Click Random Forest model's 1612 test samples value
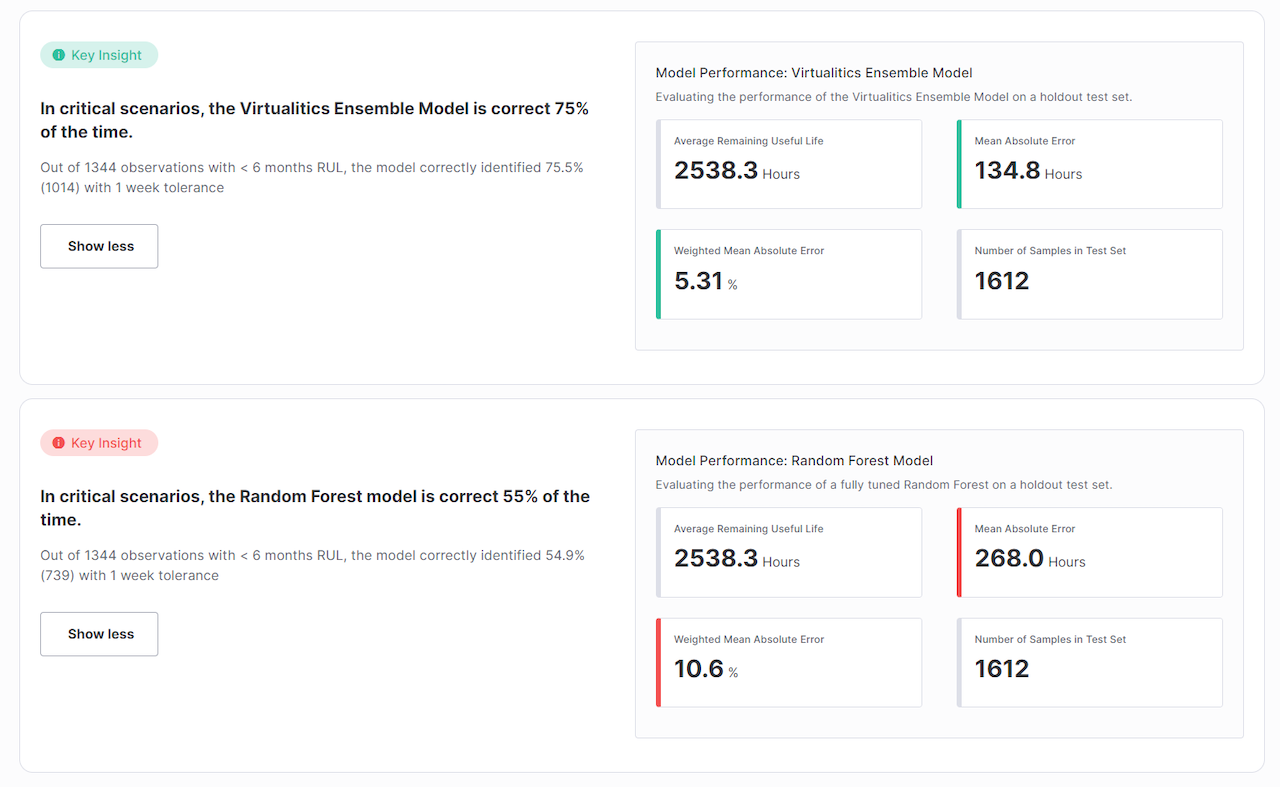 (x=1002, y=669)
